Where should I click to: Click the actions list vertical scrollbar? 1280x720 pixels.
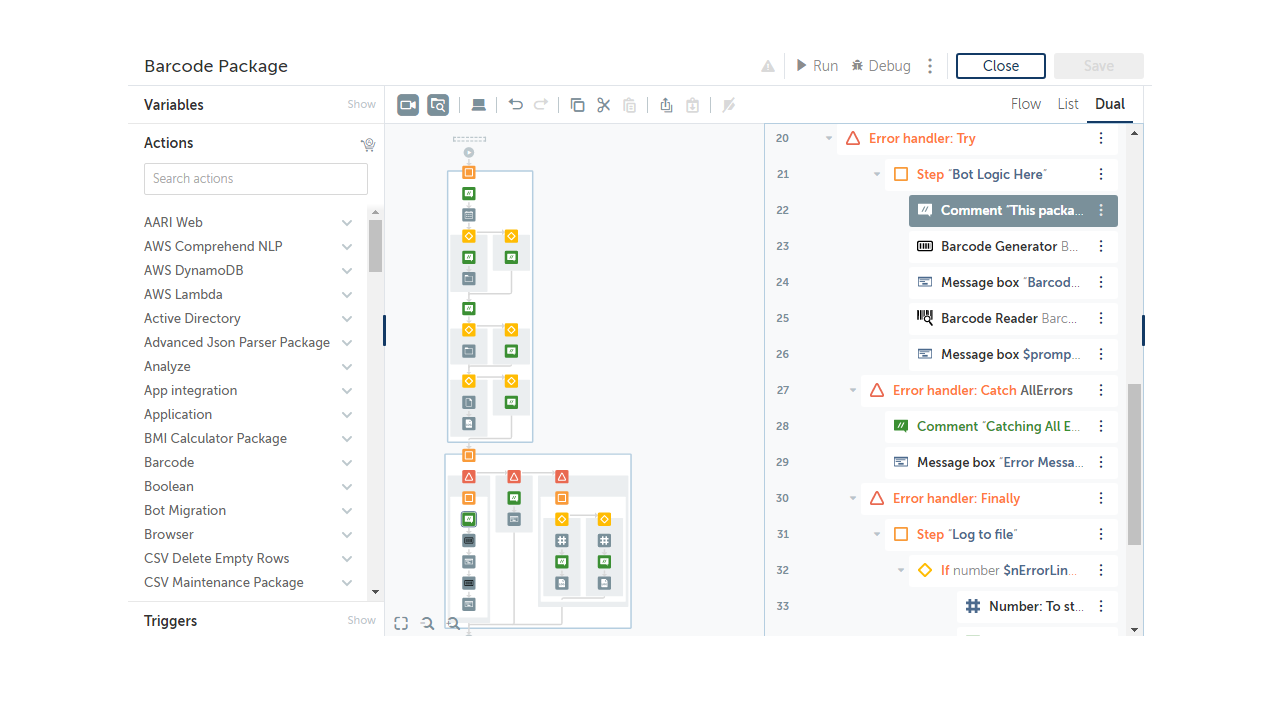[375, 246]
